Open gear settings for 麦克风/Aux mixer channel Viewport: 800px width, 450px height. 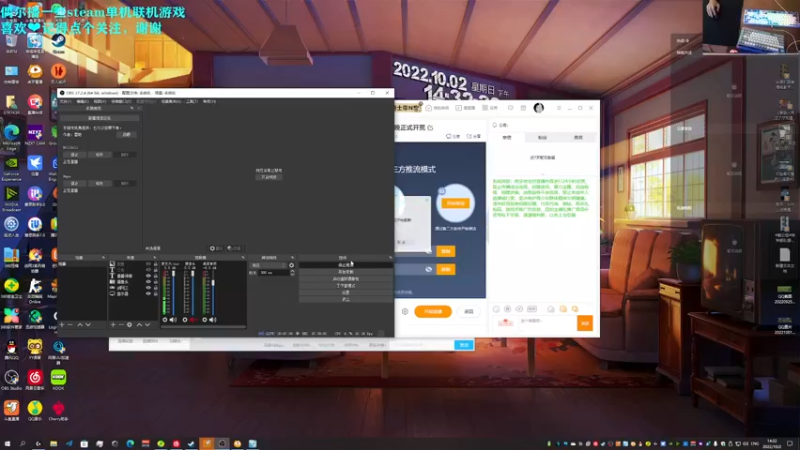(165, 320)
